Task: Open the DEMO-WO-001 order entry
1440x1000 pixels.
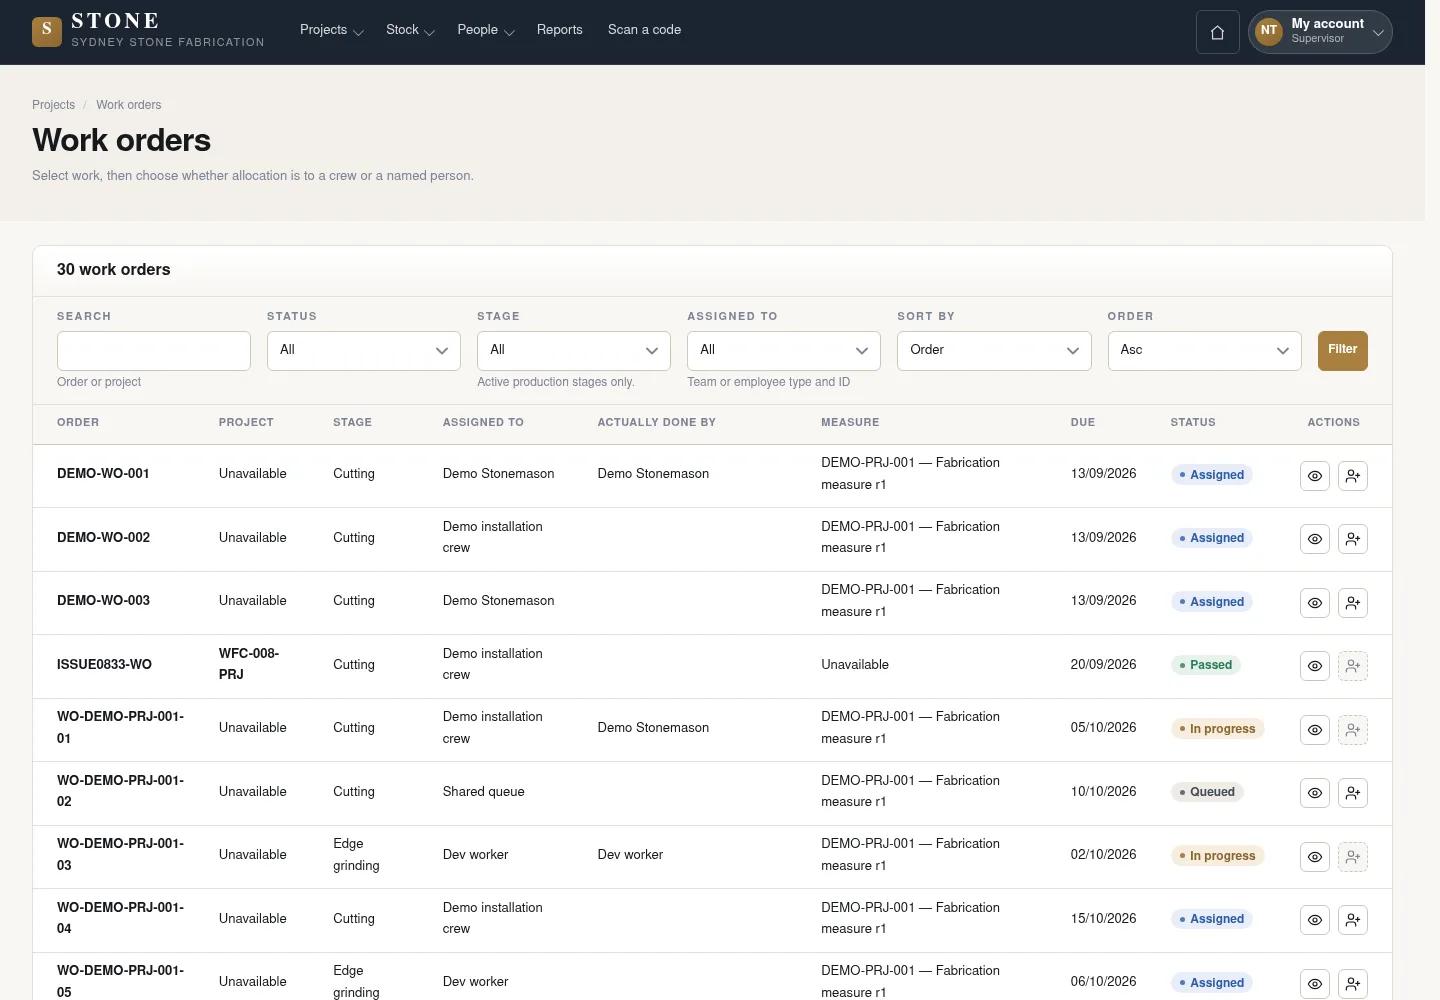Action: (103, 474)
